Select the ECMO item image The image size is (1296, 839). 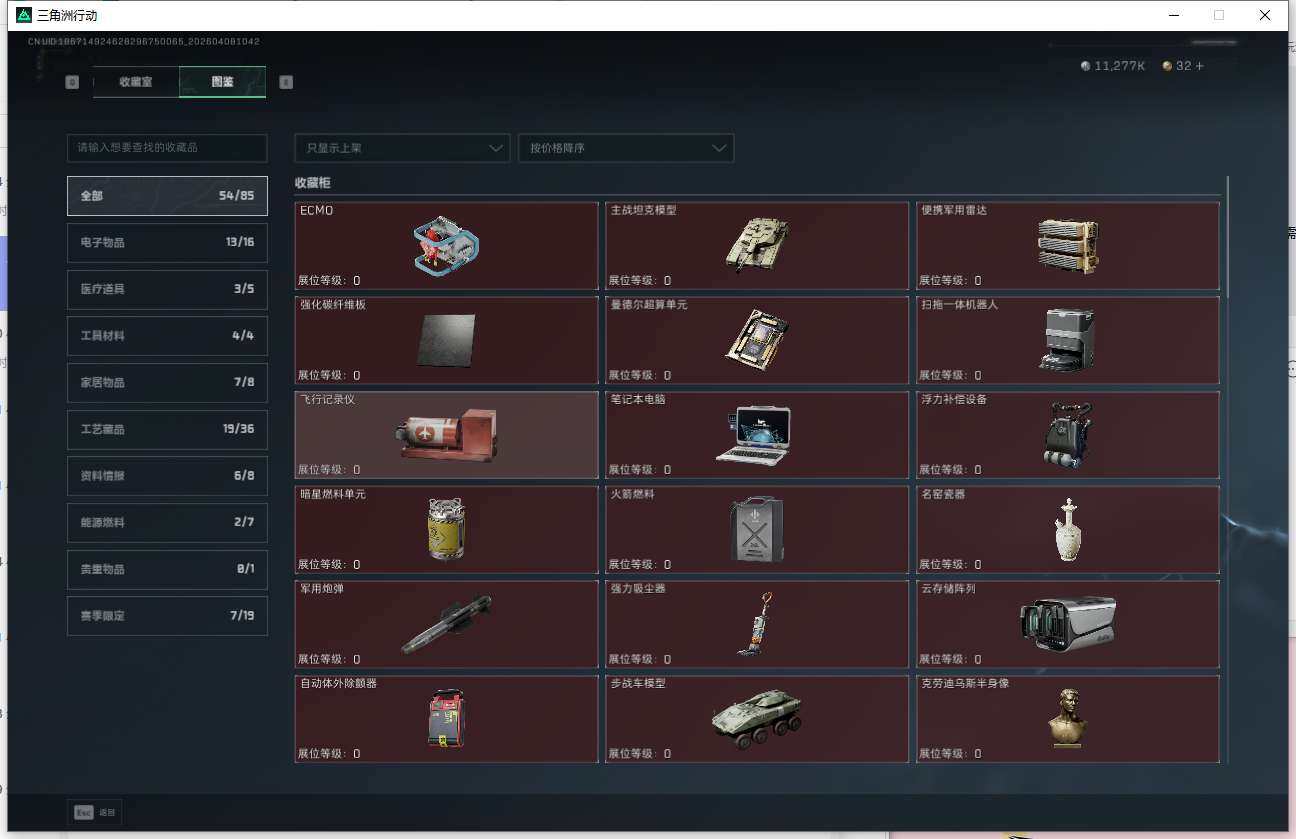[x=446, y=246]
